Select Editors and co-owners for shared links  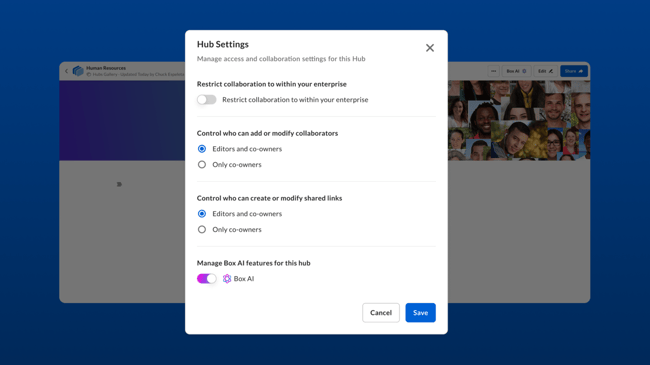[202, 214]
